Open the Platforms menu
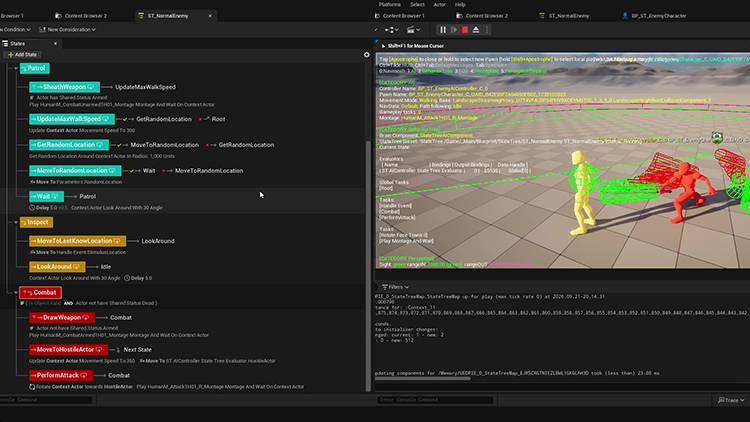This screenshot has height=422, width=750. click(390, 4)
